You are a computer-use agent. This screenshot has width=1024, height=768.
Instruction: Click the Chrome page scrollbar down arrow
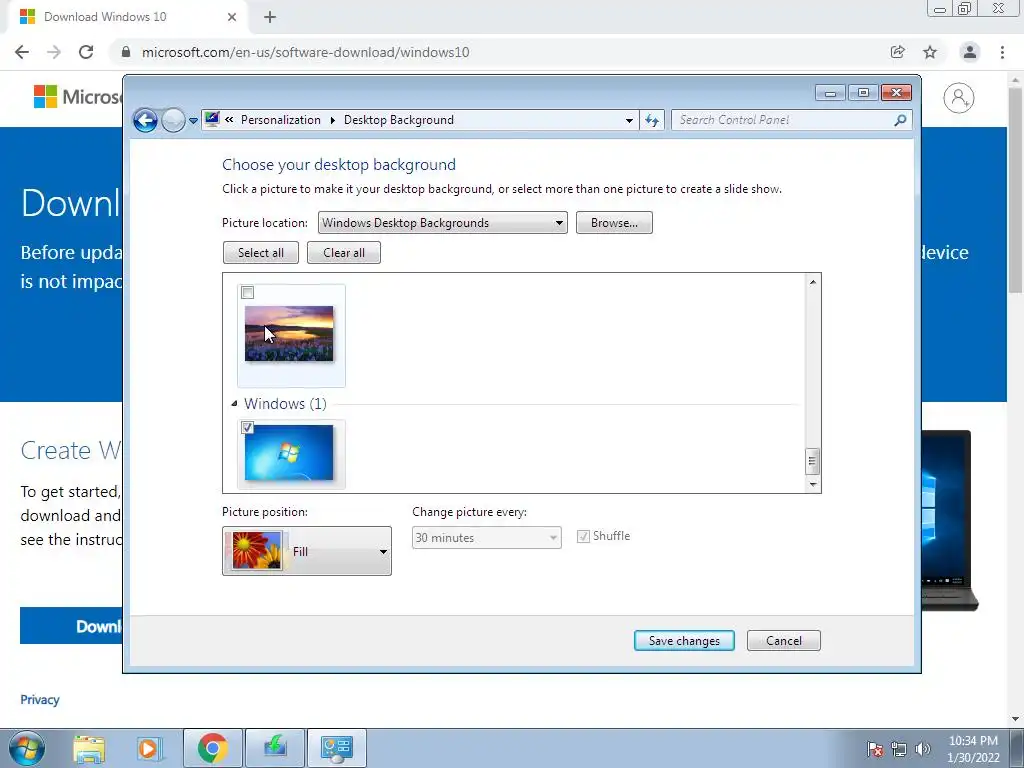pyautogui.click(x=1016, y=719)
